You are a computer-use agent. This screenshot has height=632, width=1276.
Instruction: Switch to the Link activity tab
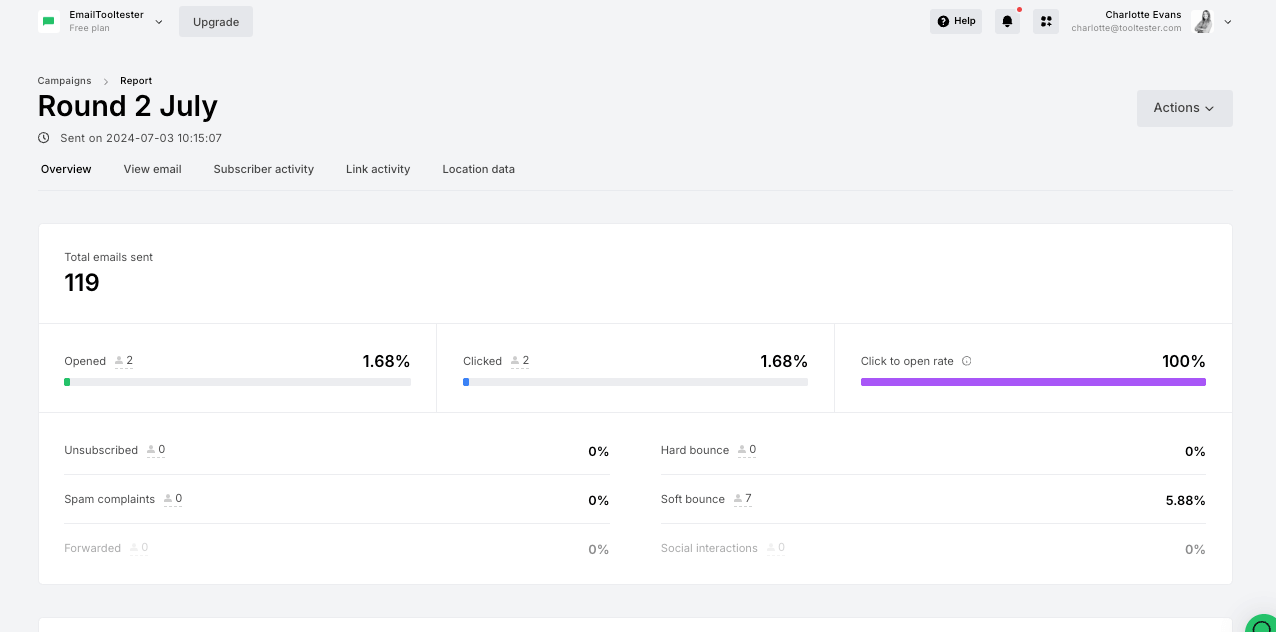click(x=378, y=169)
